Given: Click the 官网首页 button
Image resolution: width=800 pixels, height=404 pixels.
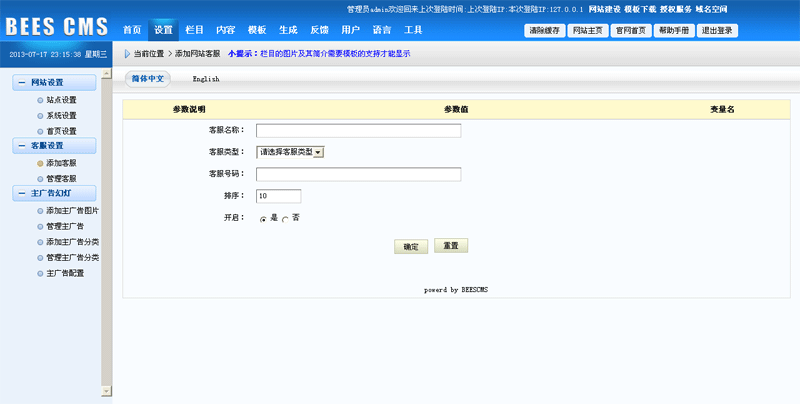Looking at the screenshot, I should (x=631, y=31).
